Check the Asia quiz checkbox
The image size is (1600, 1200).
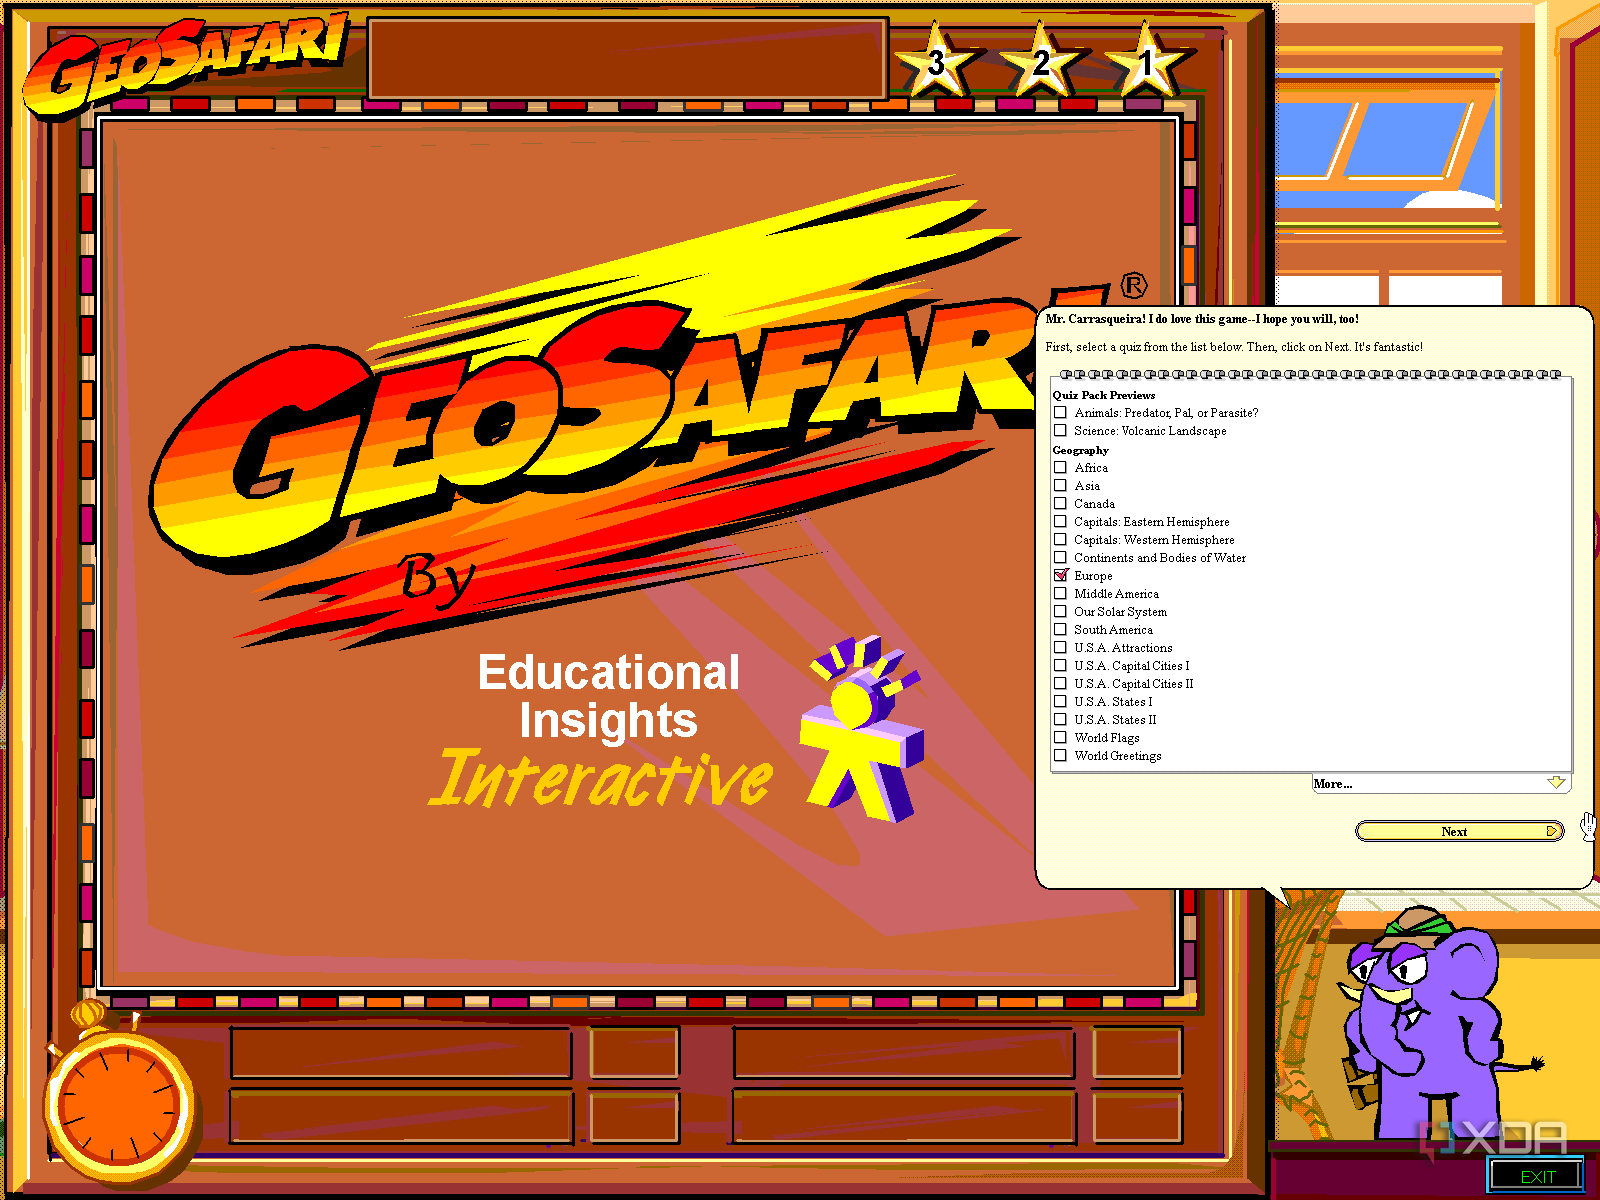coord(1060,485)
